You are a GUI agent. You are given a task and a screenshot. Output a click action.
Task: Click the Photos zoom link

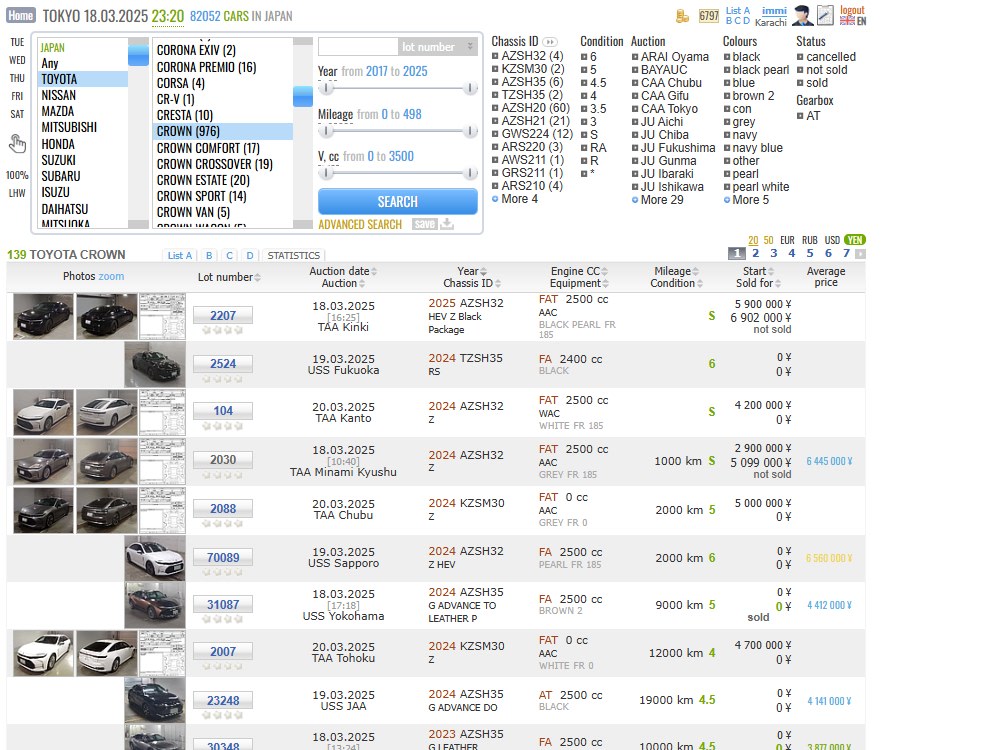point(111,276)
